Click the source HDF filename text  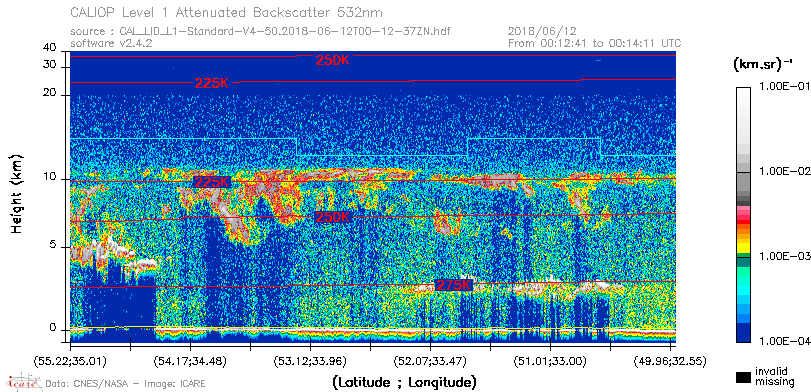pyautogui.click(x=260, y=32)
